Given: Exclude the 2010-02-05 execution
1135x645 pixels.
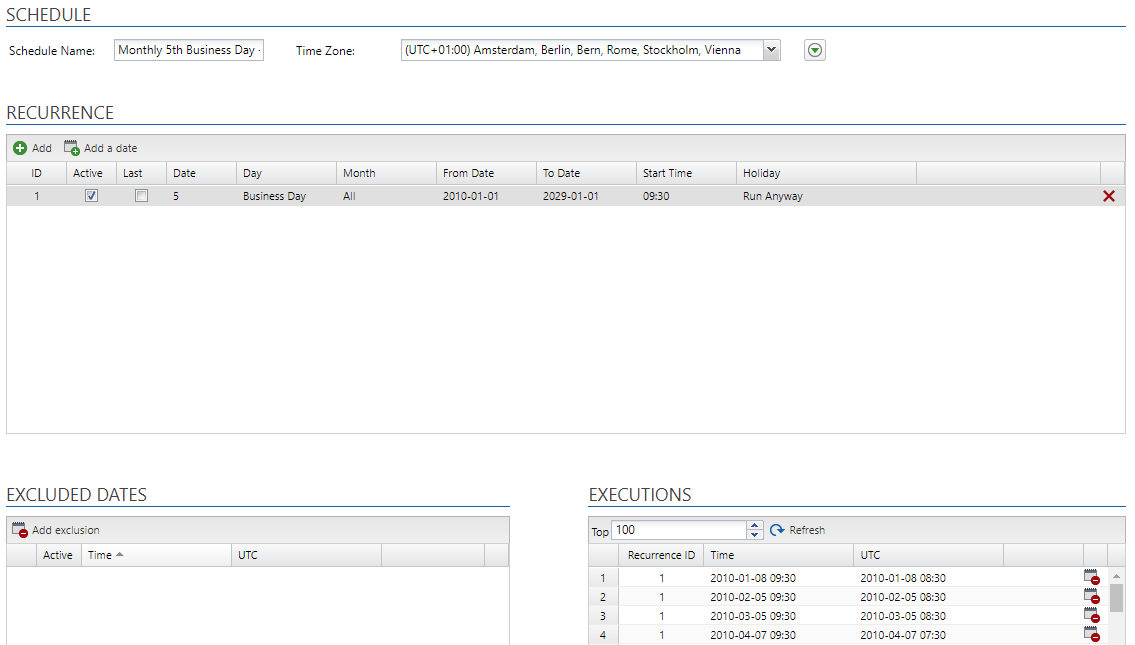Looking at the screenshot, I should click(x=1092, y=596).
